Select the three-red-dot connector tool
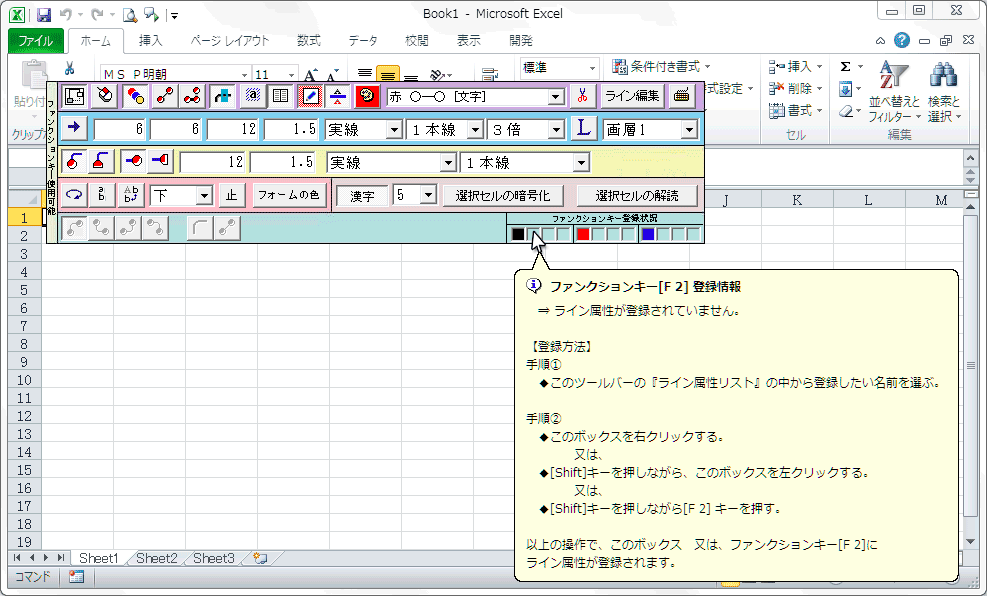Viewport: 987px width, 596px height. tap(192, 96)
